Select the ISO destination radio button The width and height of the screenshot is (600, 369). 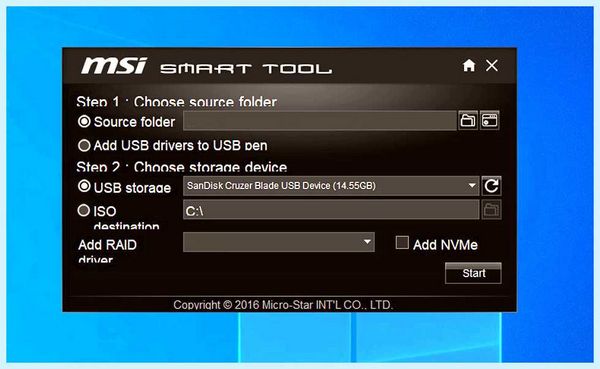click(83, 210)
